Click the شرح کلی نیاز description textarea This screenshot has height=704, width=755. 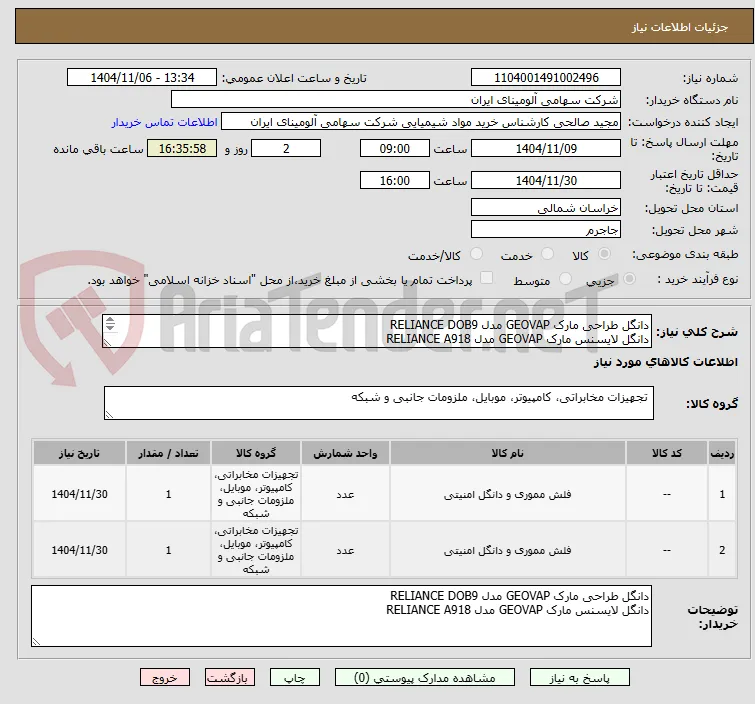pos(377,331)
